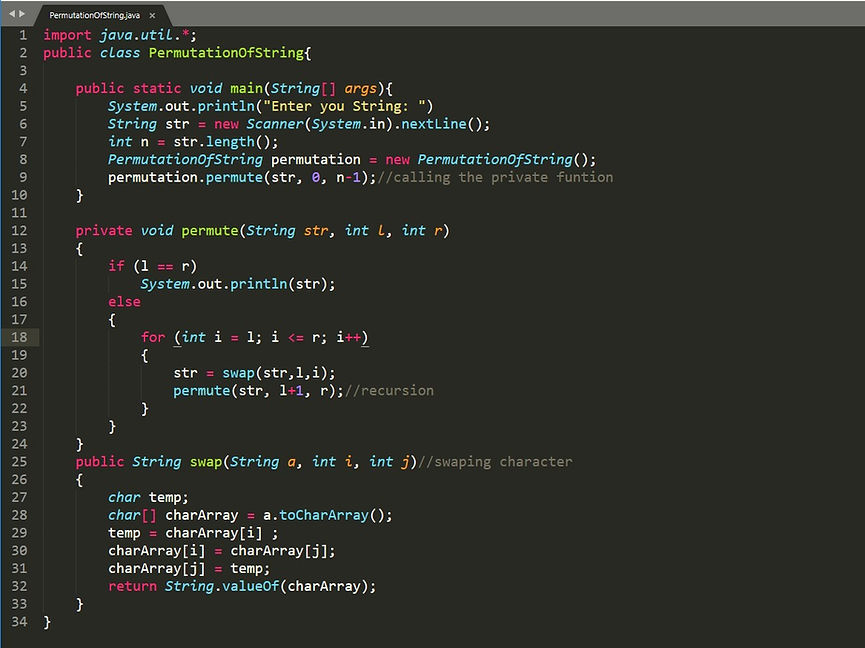Screen dimensions: 865x648
Task: Click comment '//swaping character'
Action: 495,462
